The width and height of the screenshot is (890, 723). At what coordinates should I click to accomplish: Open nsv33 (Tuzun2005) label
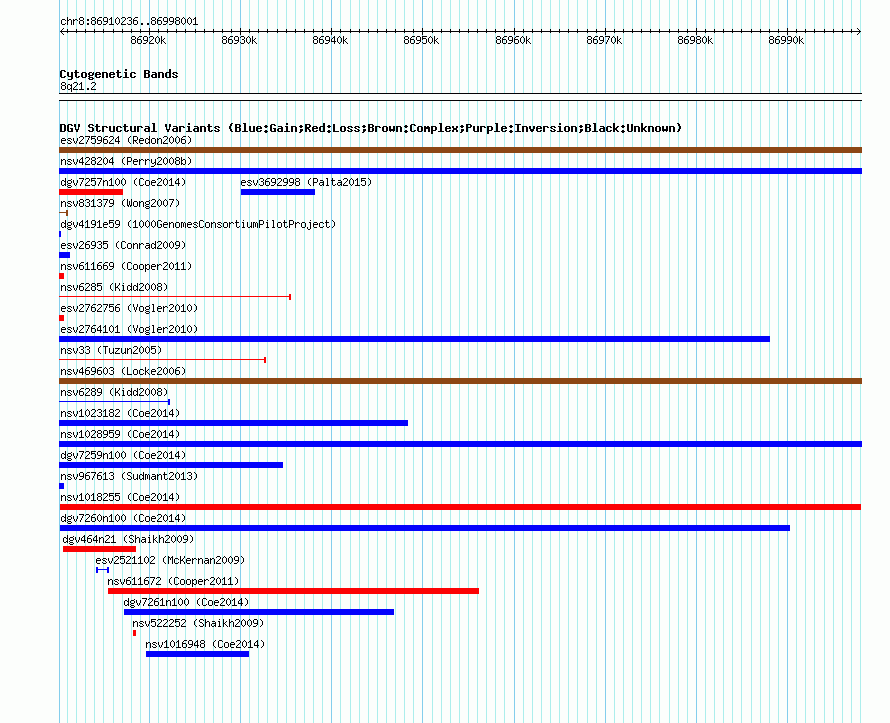[x=111, y=350]
